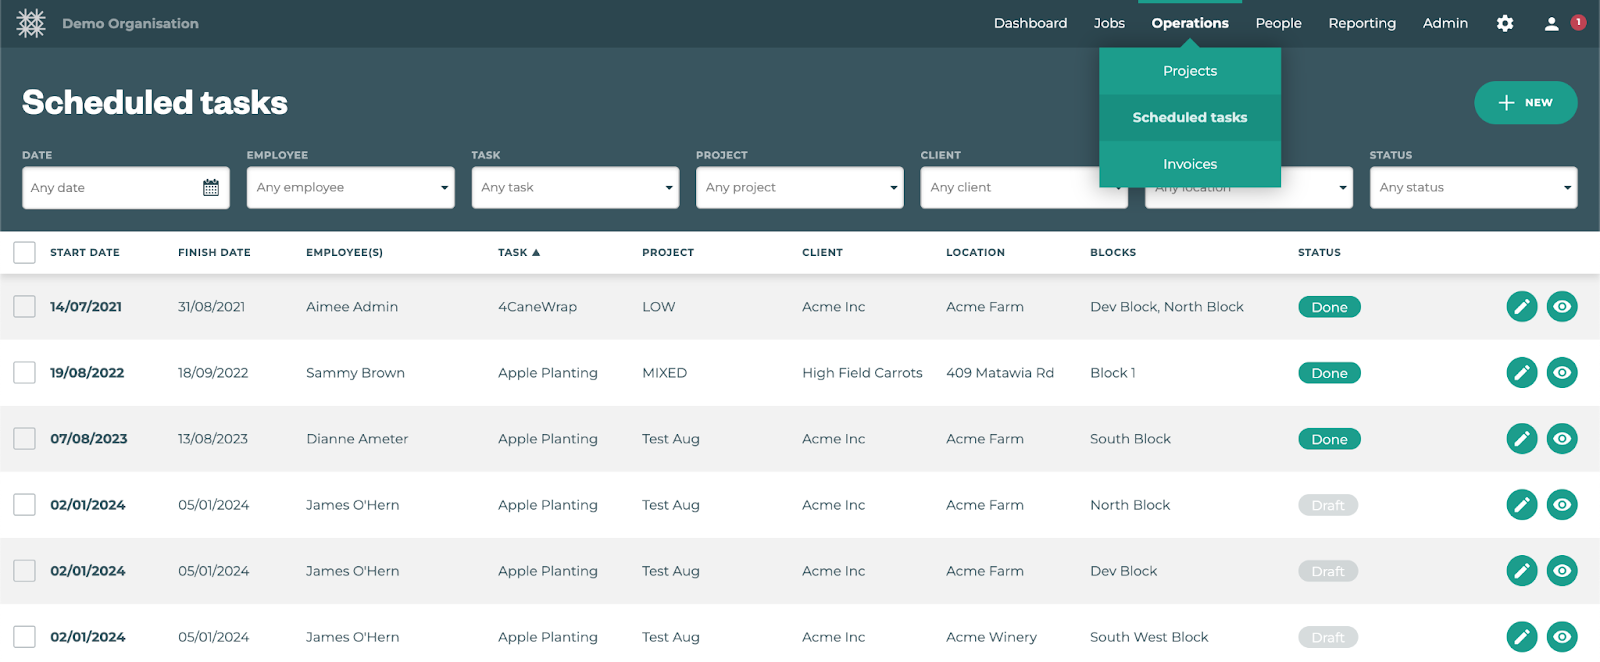Image resolution: width=1600 pixels, height=662 pixels.
Task: Select Projects in the Operations dropdown menu
Action: coord(1189,71)
